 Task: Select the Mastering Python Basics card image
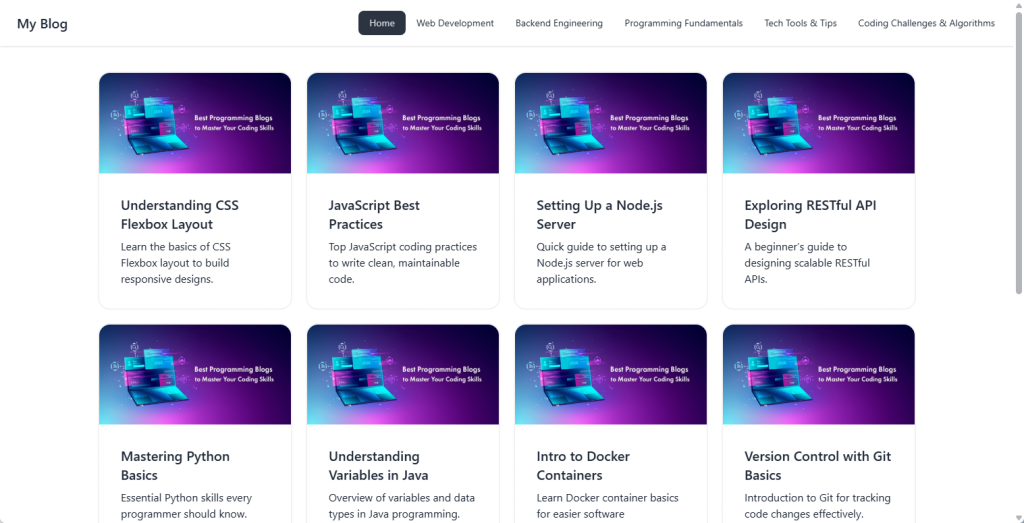(195, 374)
